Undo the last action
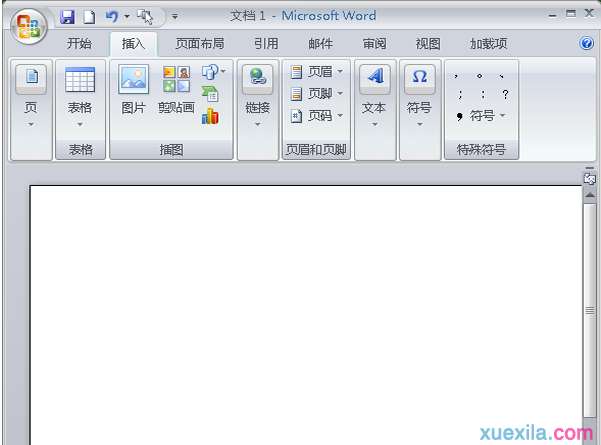 click(x=112, y=16)
